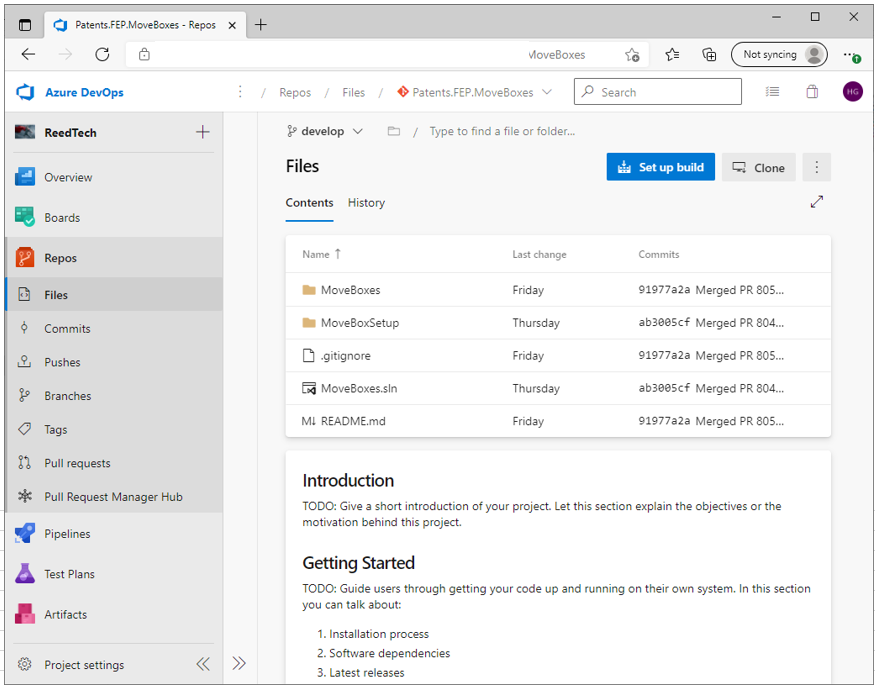875x689 pixels.
Task: Click the plus icon next to ReedTech
Action: (x=202, y=132)
